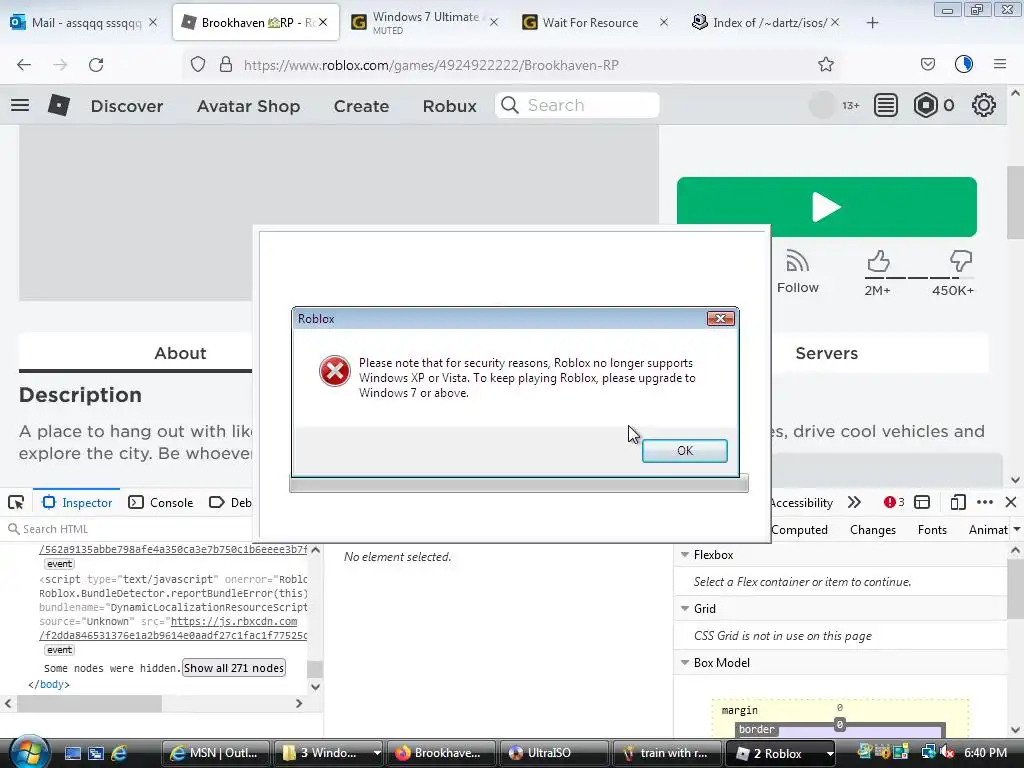1024x768 pixels.
Task: Open the Roblox hamburger navigation menu
Action: pos(20,105)
